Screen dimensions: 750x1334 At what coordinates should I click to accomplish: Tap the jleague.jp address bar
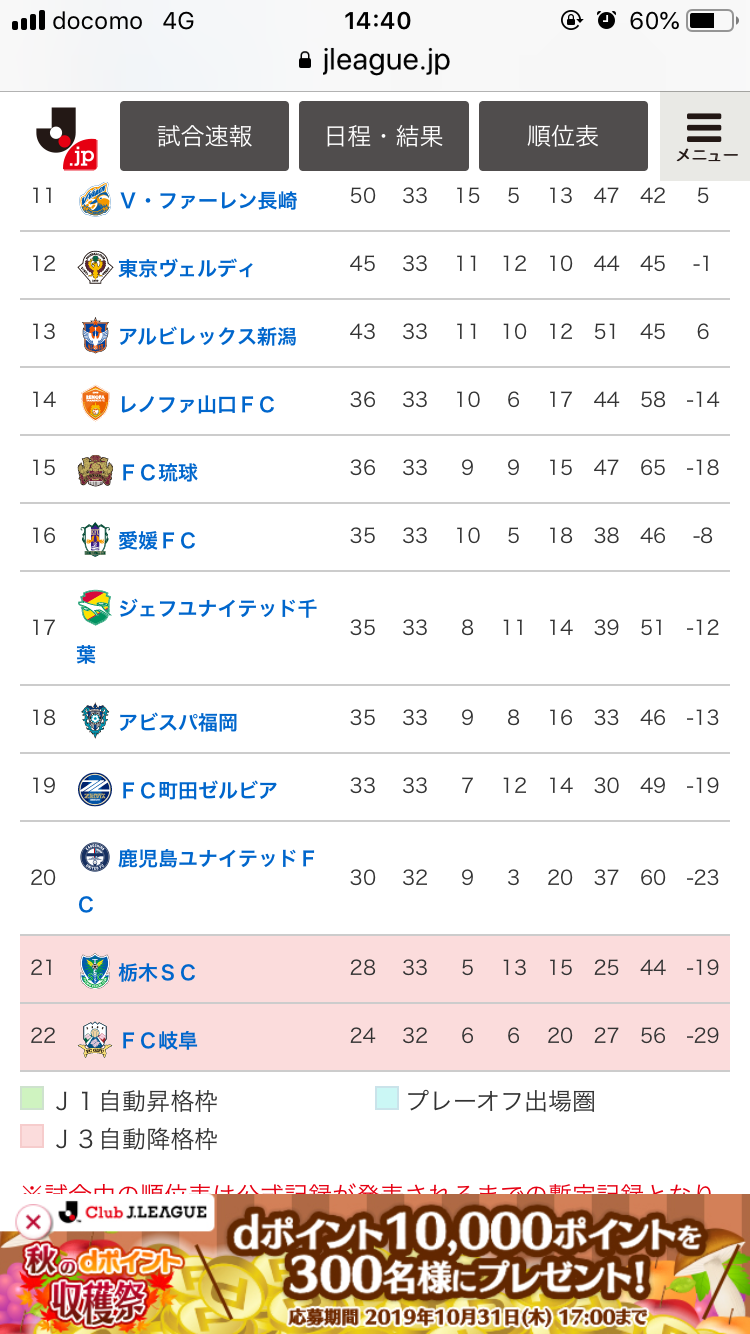(375, 61)
